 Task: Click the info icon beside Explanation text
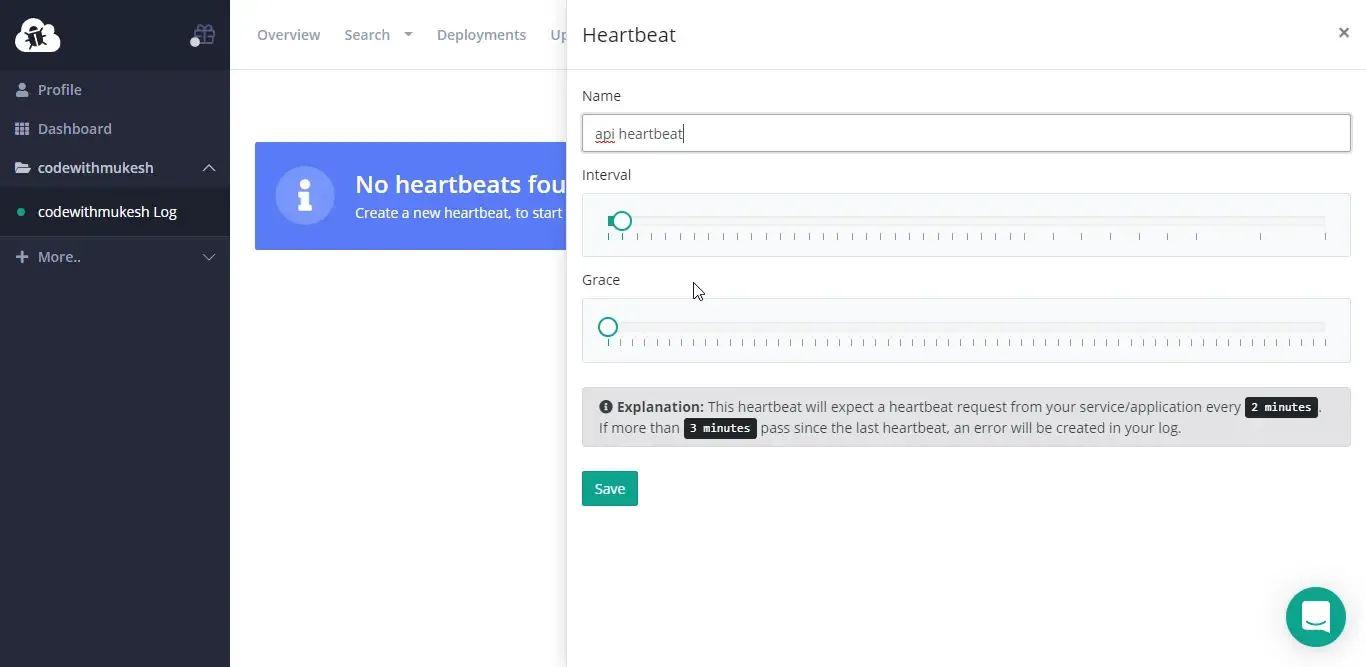click(606, 407)
